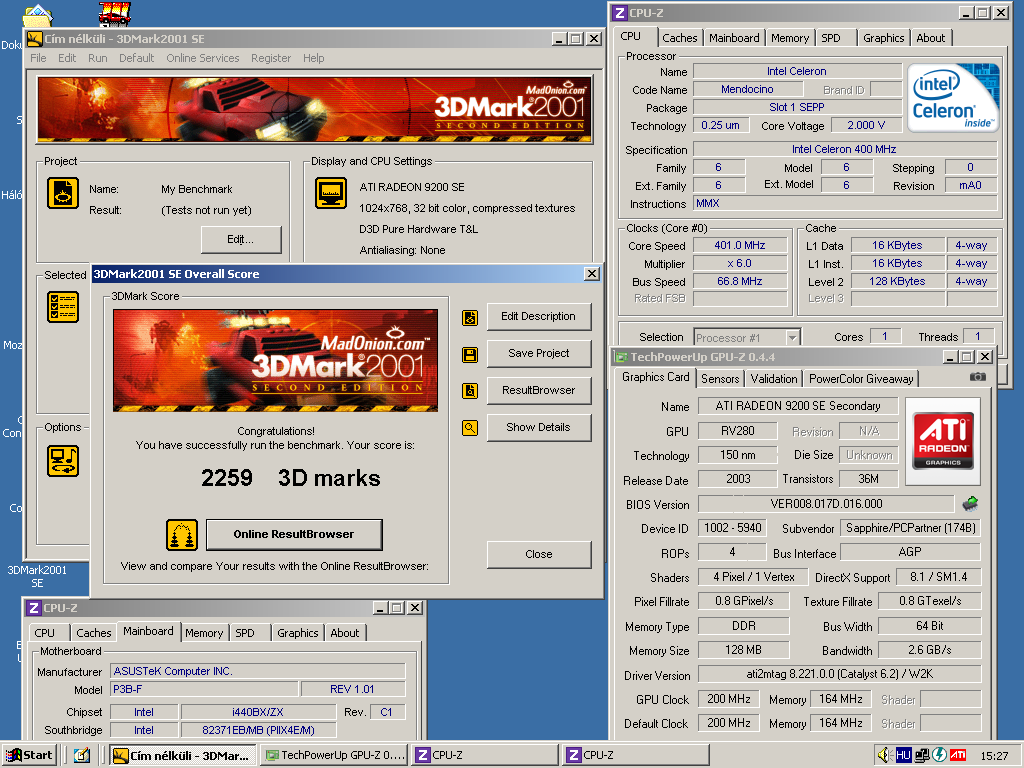Click the Memory Size 128 MB value

coord(743,650)
